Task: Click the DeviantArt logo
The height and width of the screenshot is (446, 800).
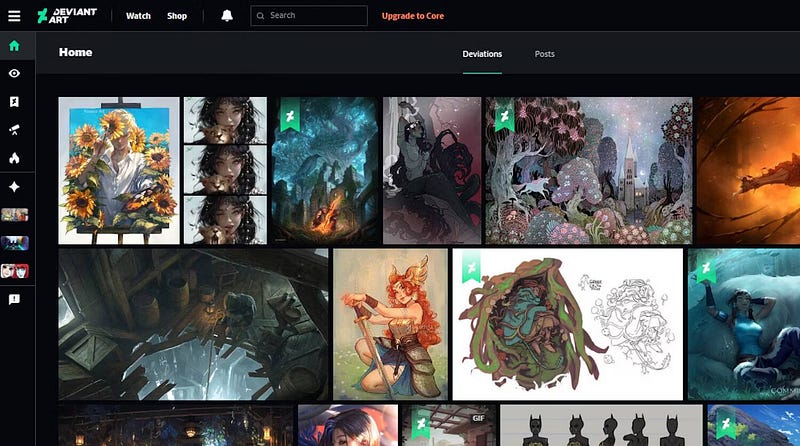Action: 67,16
